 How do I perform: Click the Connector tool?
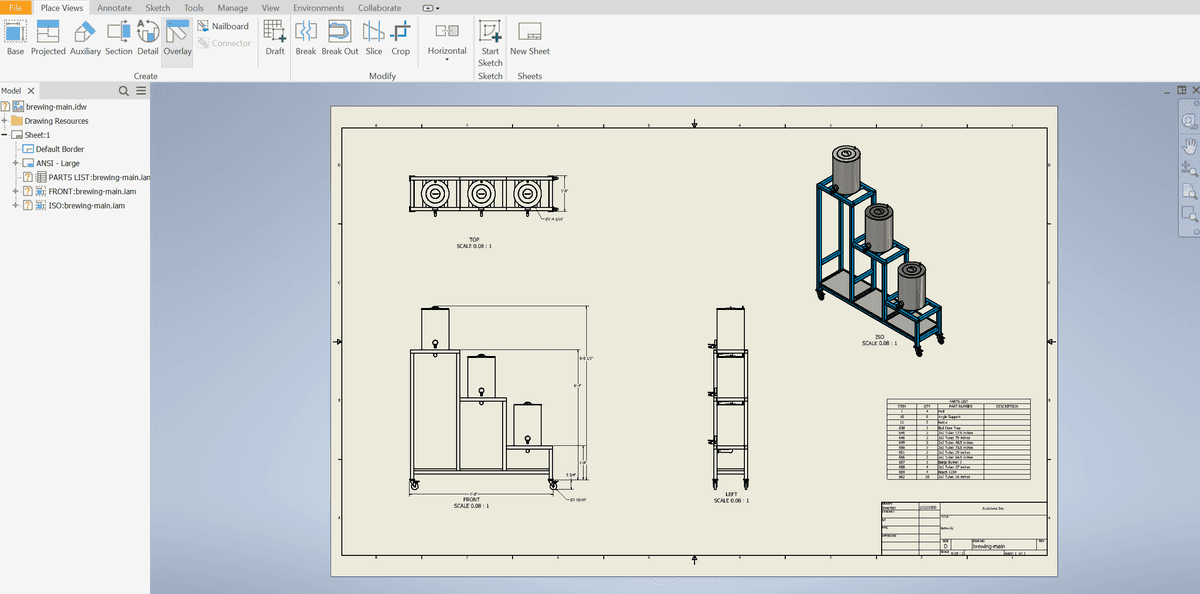[223, 43]
